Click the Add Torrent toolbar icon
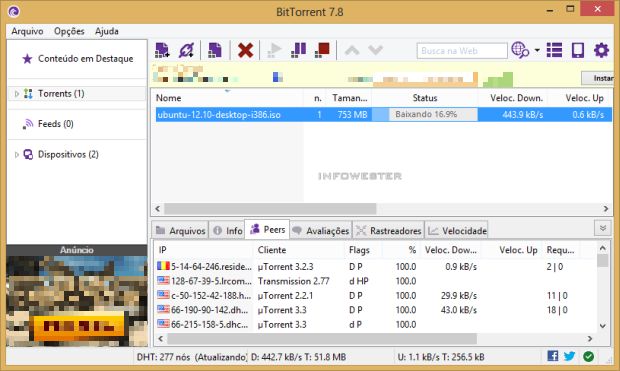The width and height of the screenshot is (620, 371). 162,50
